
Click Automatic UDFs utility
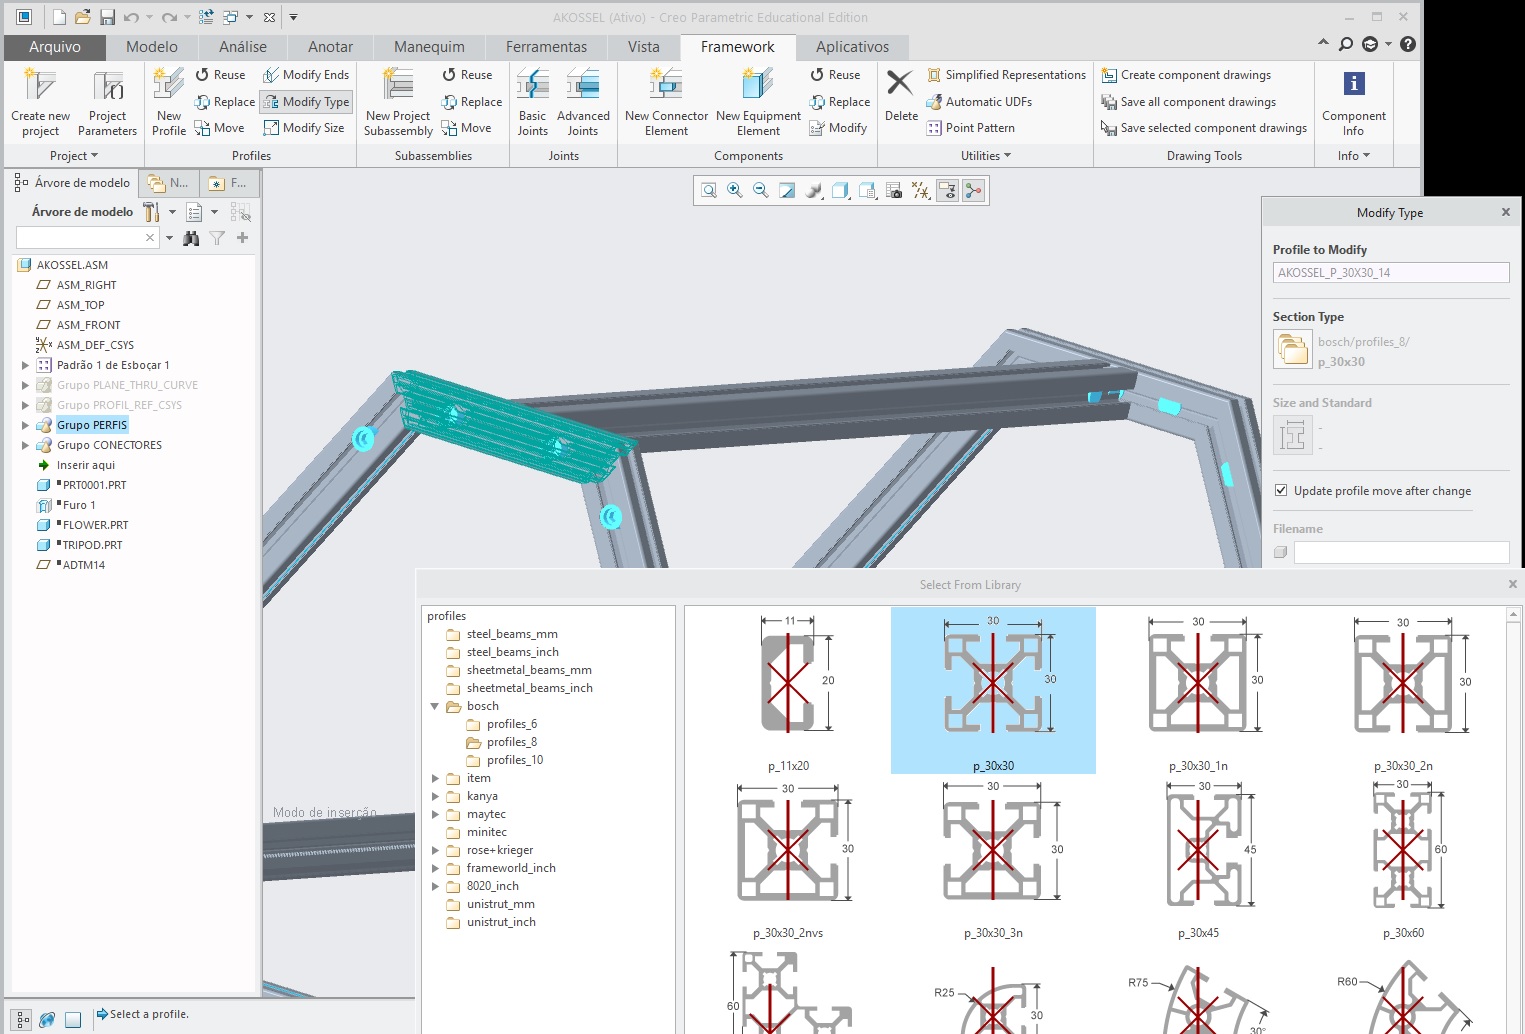click(979, 102)
